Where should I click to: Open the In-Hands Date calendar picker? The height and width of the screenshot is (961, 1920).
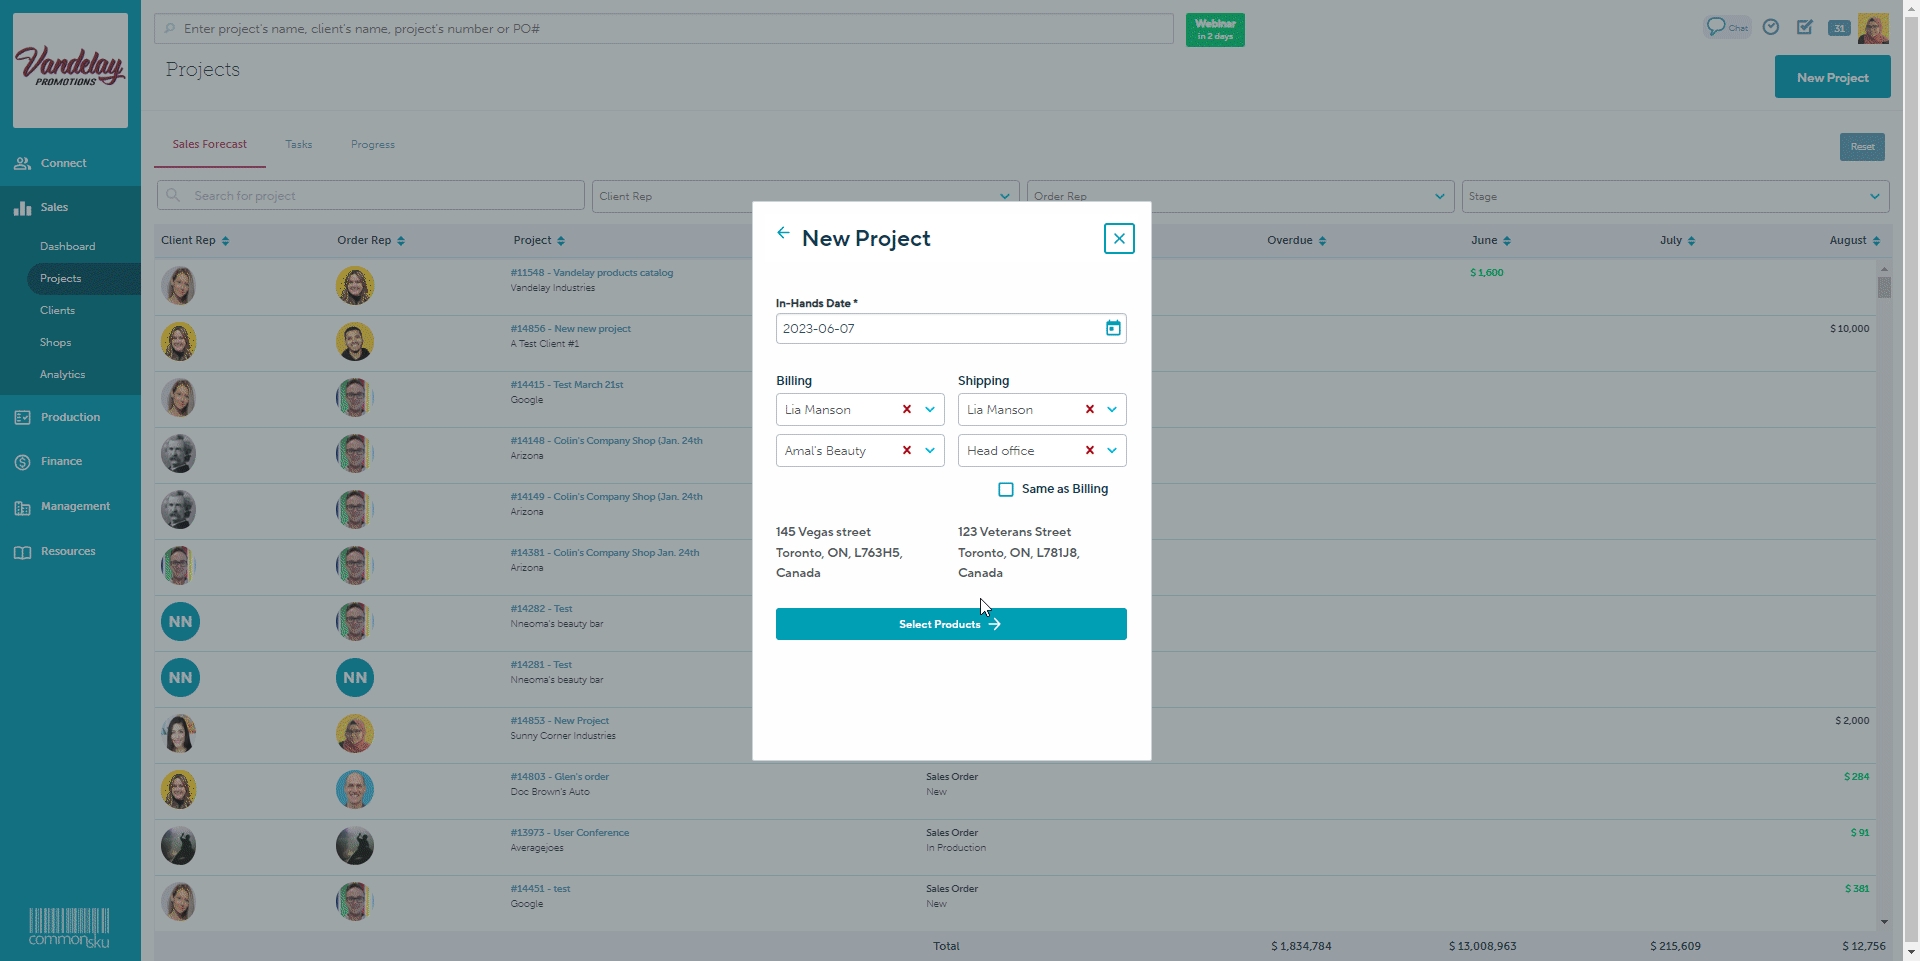click(x=1112, y=328)
